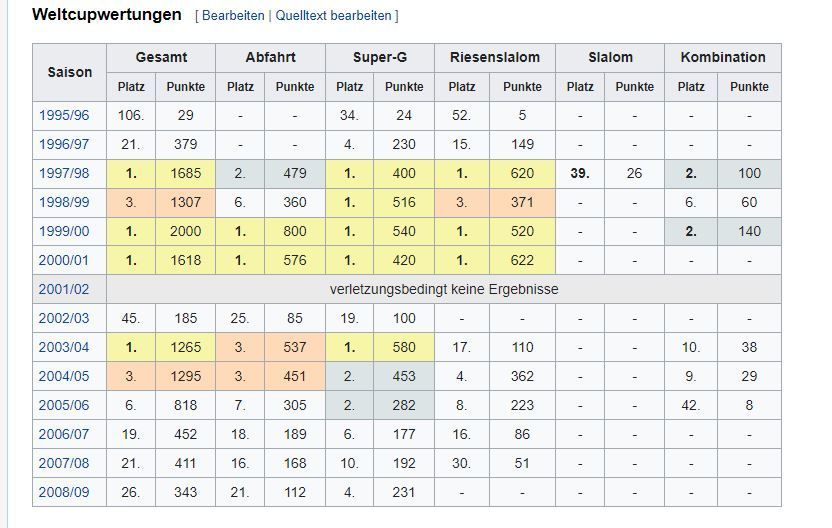This screenshot has height=528, width=832.
Task: Select the 1997/98 season link
Action: click(x=64, y=173)
